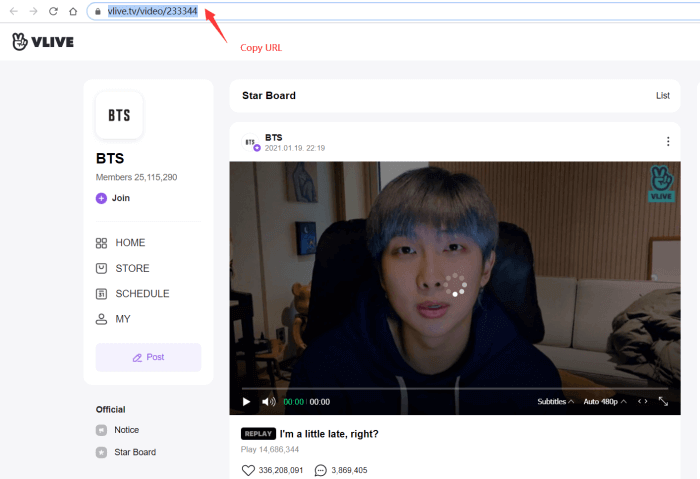This screenshot has width=700, height=479.
Task: Click the List link in Star Board header
Action: point(662,96)
